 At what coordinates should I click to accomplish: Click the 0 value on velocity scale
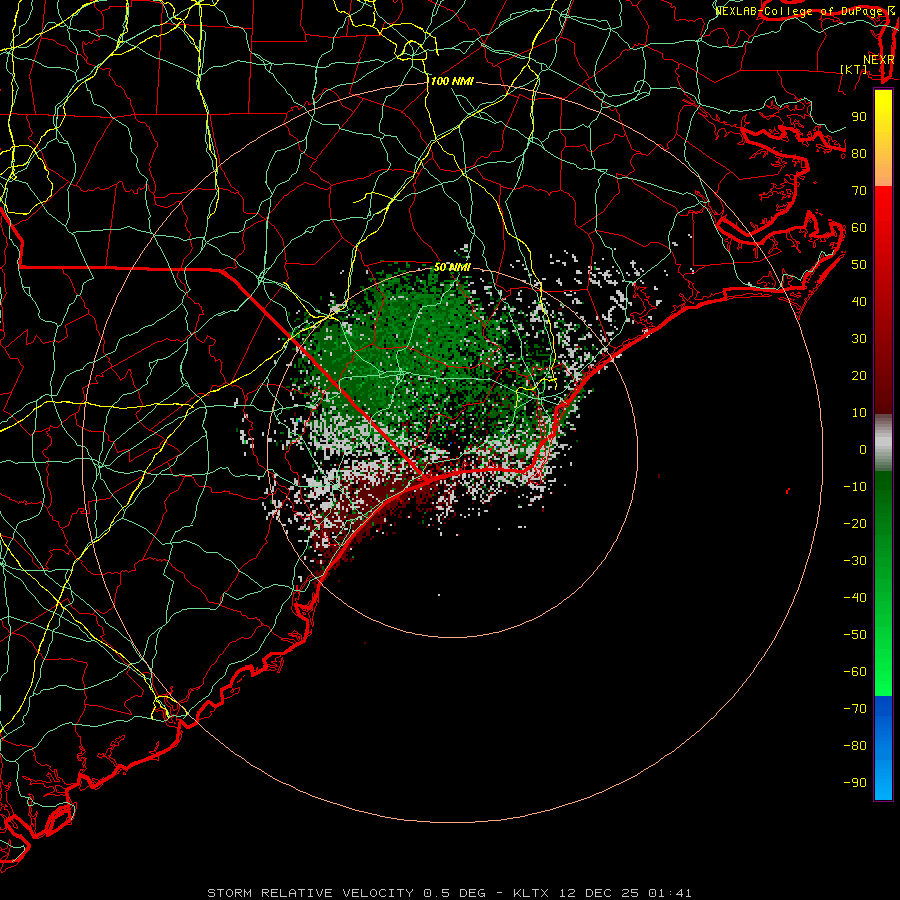tap(863, 449)
